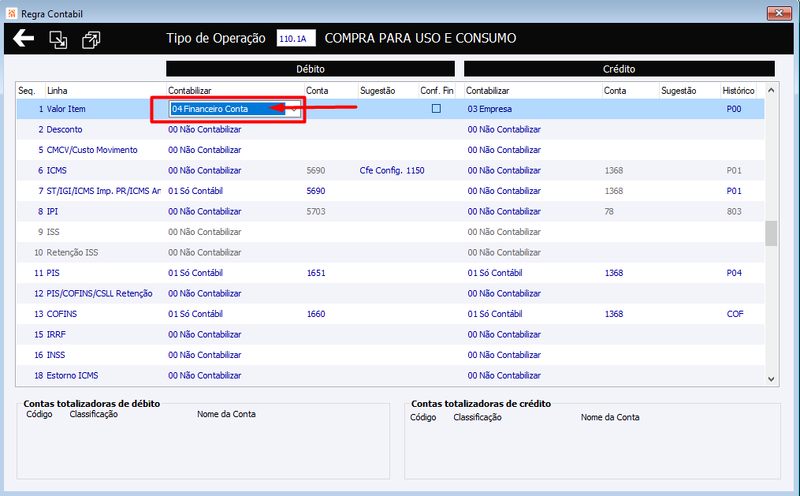This screenshot has width=800, height=496.
Task: Click the back arrow icon
Action: [23, 38]
